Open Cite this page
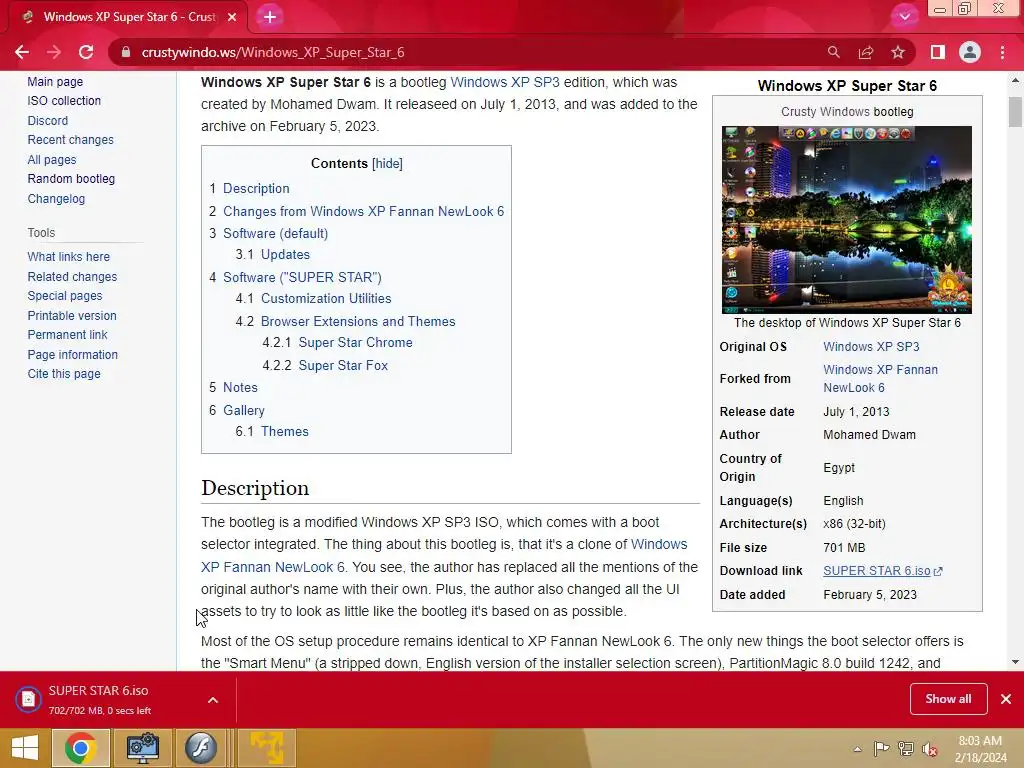The height and width of the screenshot is (768, 1024). [x=64, y=374]
